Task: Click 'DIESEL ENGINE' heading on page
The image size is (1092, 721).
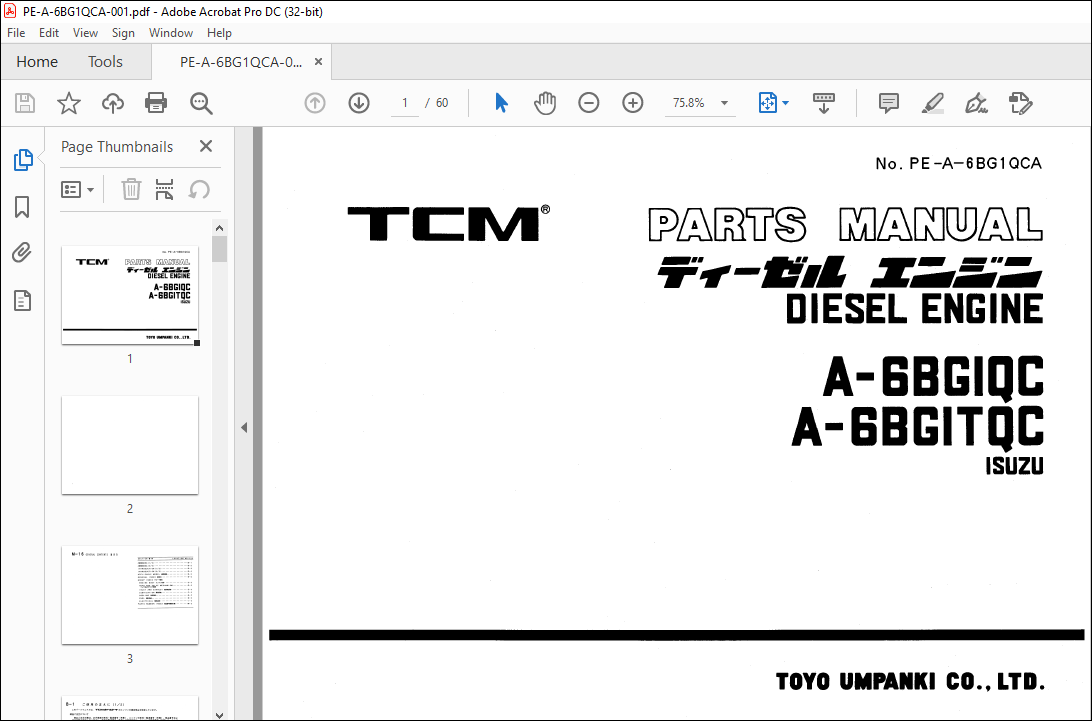Action: coord(914,309)
